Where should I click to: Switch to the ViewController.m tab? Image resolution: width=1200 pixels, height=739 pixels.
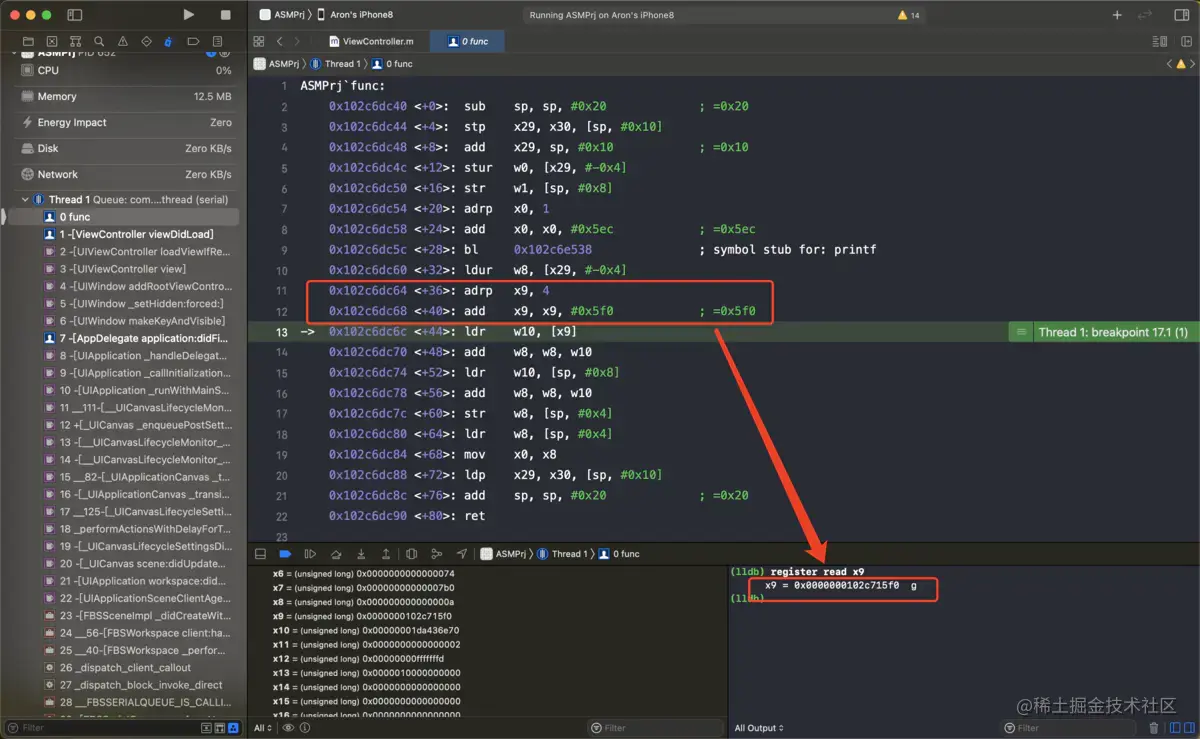(371, 41)
